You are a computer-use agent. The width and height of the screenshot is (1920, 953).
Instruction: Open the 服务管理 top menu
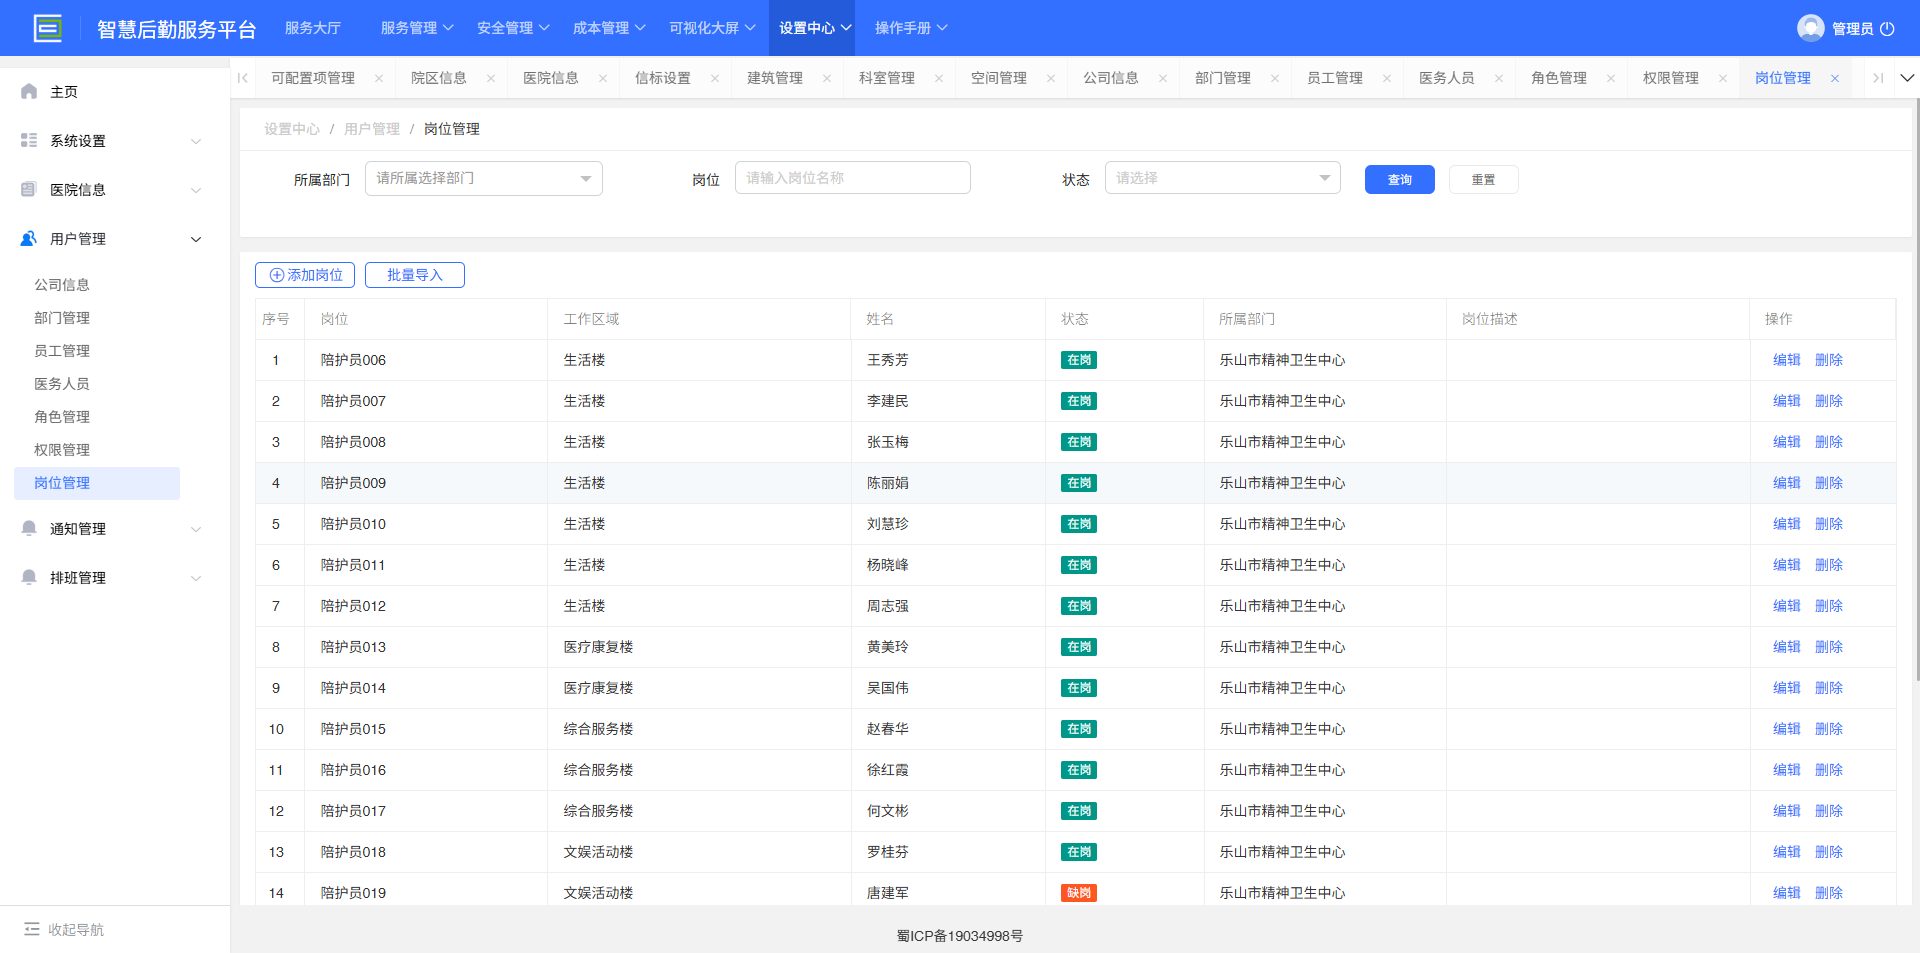coord(417,28)
